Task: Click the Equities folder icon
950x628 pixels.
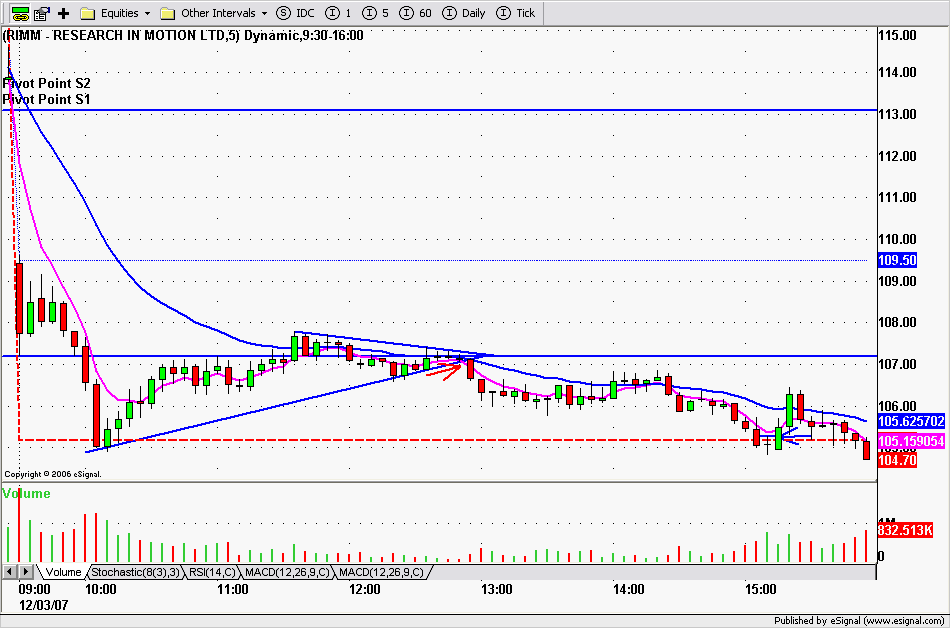Action: (88, 13)
